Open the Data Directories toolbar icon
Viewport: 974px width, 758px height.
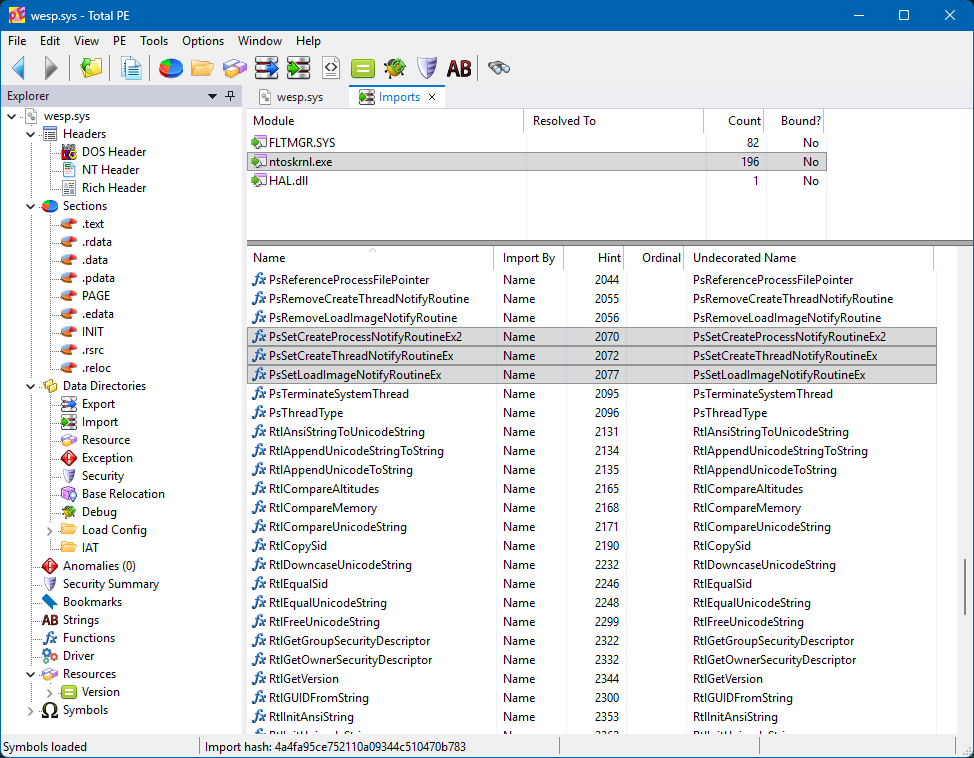91,68
